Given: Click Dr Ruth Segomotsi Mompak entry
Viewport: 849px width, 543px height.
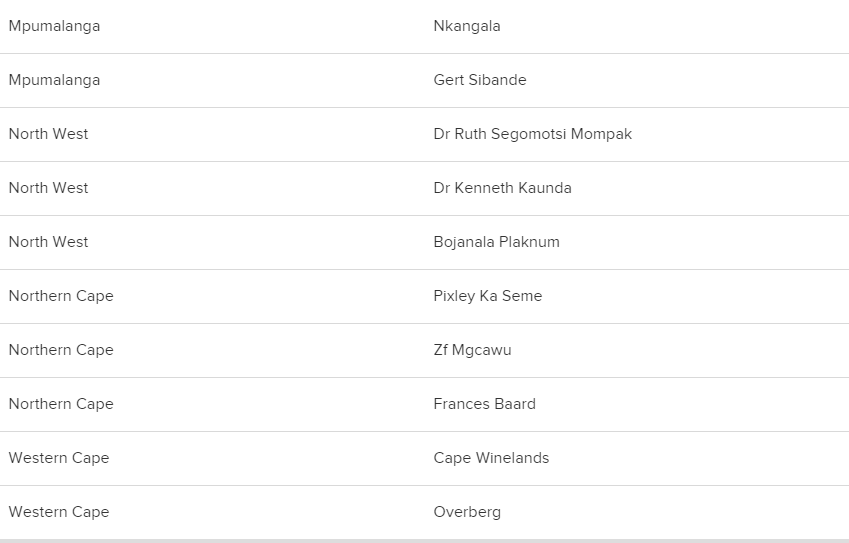Looking at the screenshot, I should 533,134.
